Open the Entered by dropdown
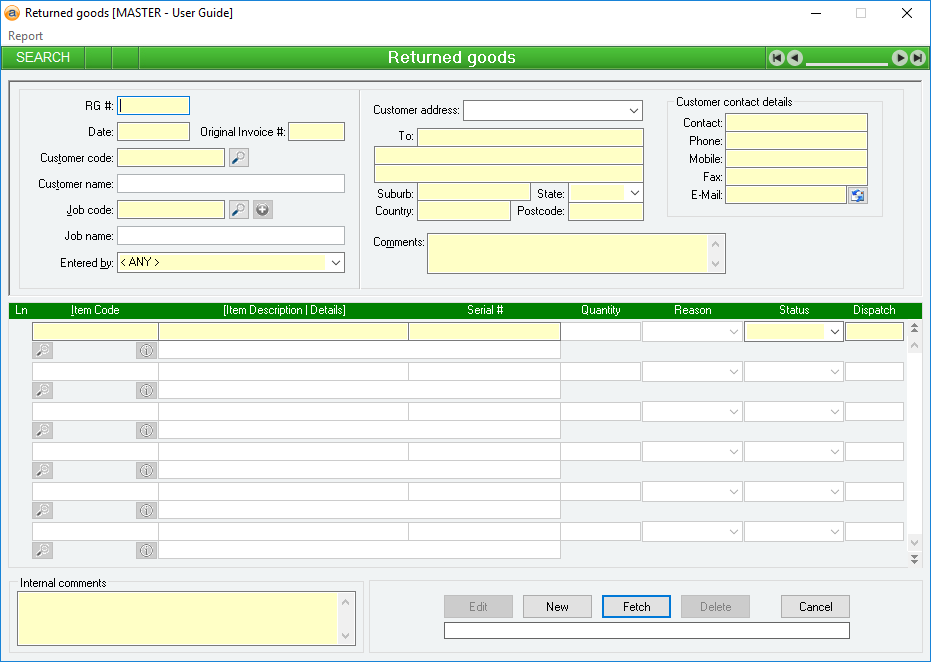Viewport: 931px width, 662px height. click(335, 262)
